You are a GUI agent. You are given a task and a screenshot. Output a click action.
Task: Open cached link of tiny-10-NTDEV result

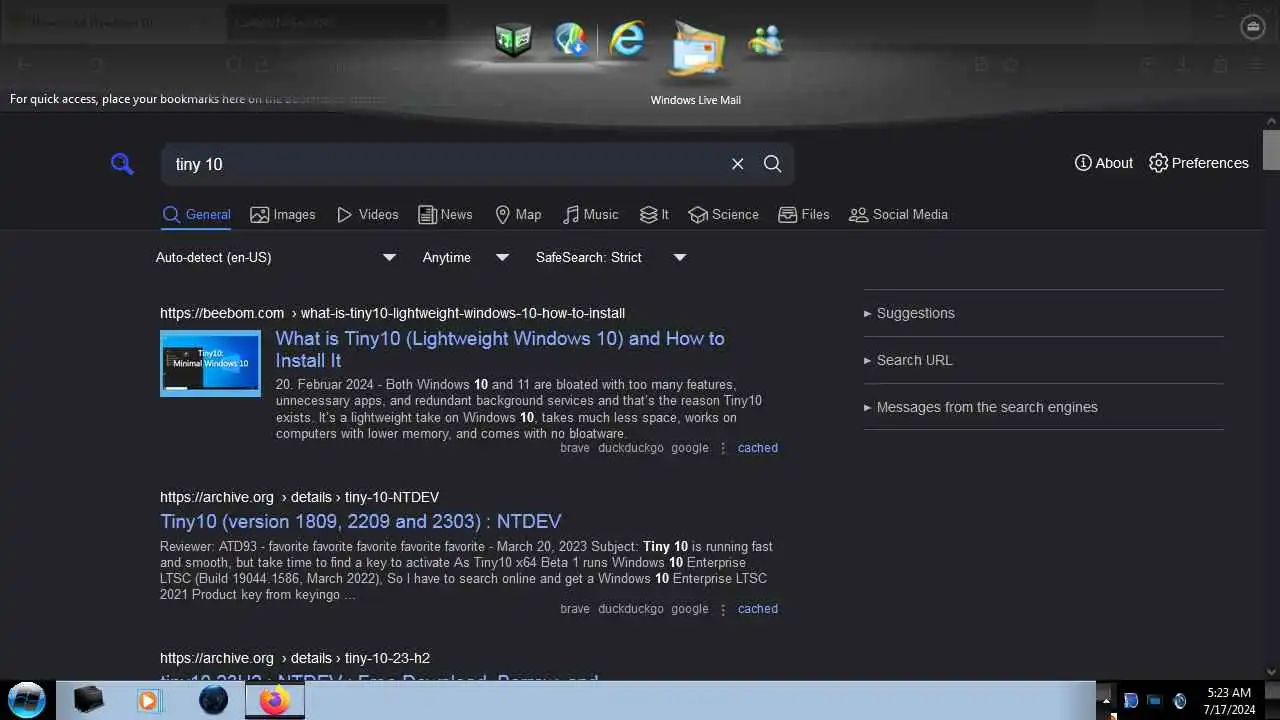coord(758,608)
